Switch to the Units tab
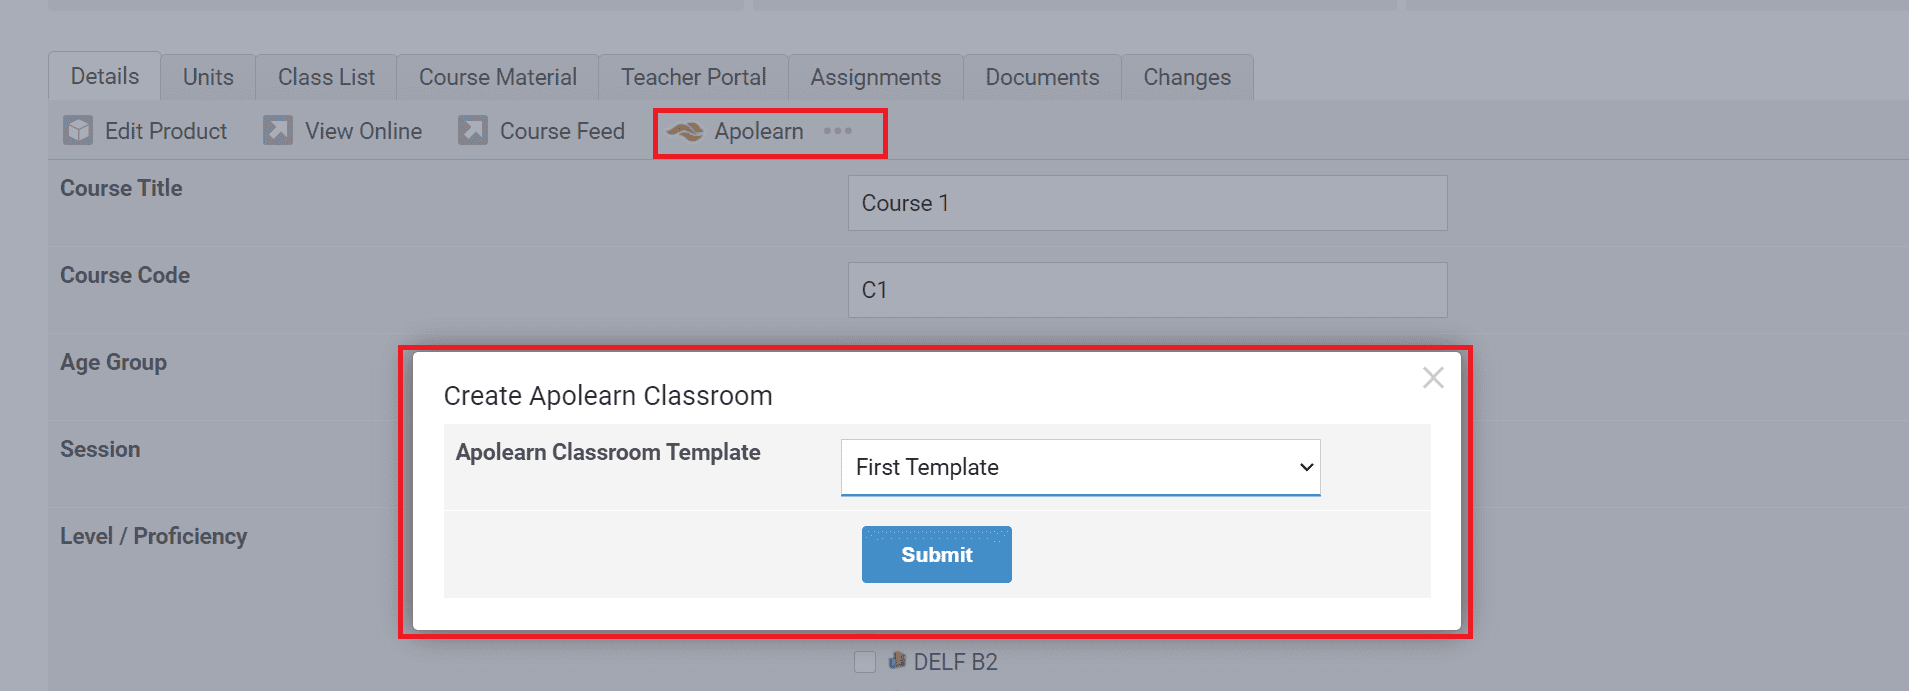 pyautogui.click(x=208, y=77)
